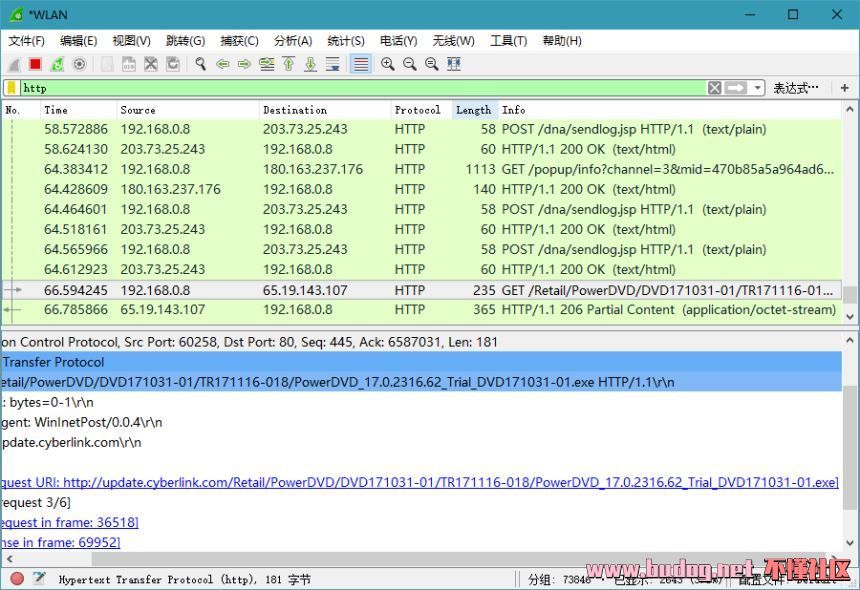Clear the http display filter
This screenshot has height=590, width=860.
(x=714, y=88)
